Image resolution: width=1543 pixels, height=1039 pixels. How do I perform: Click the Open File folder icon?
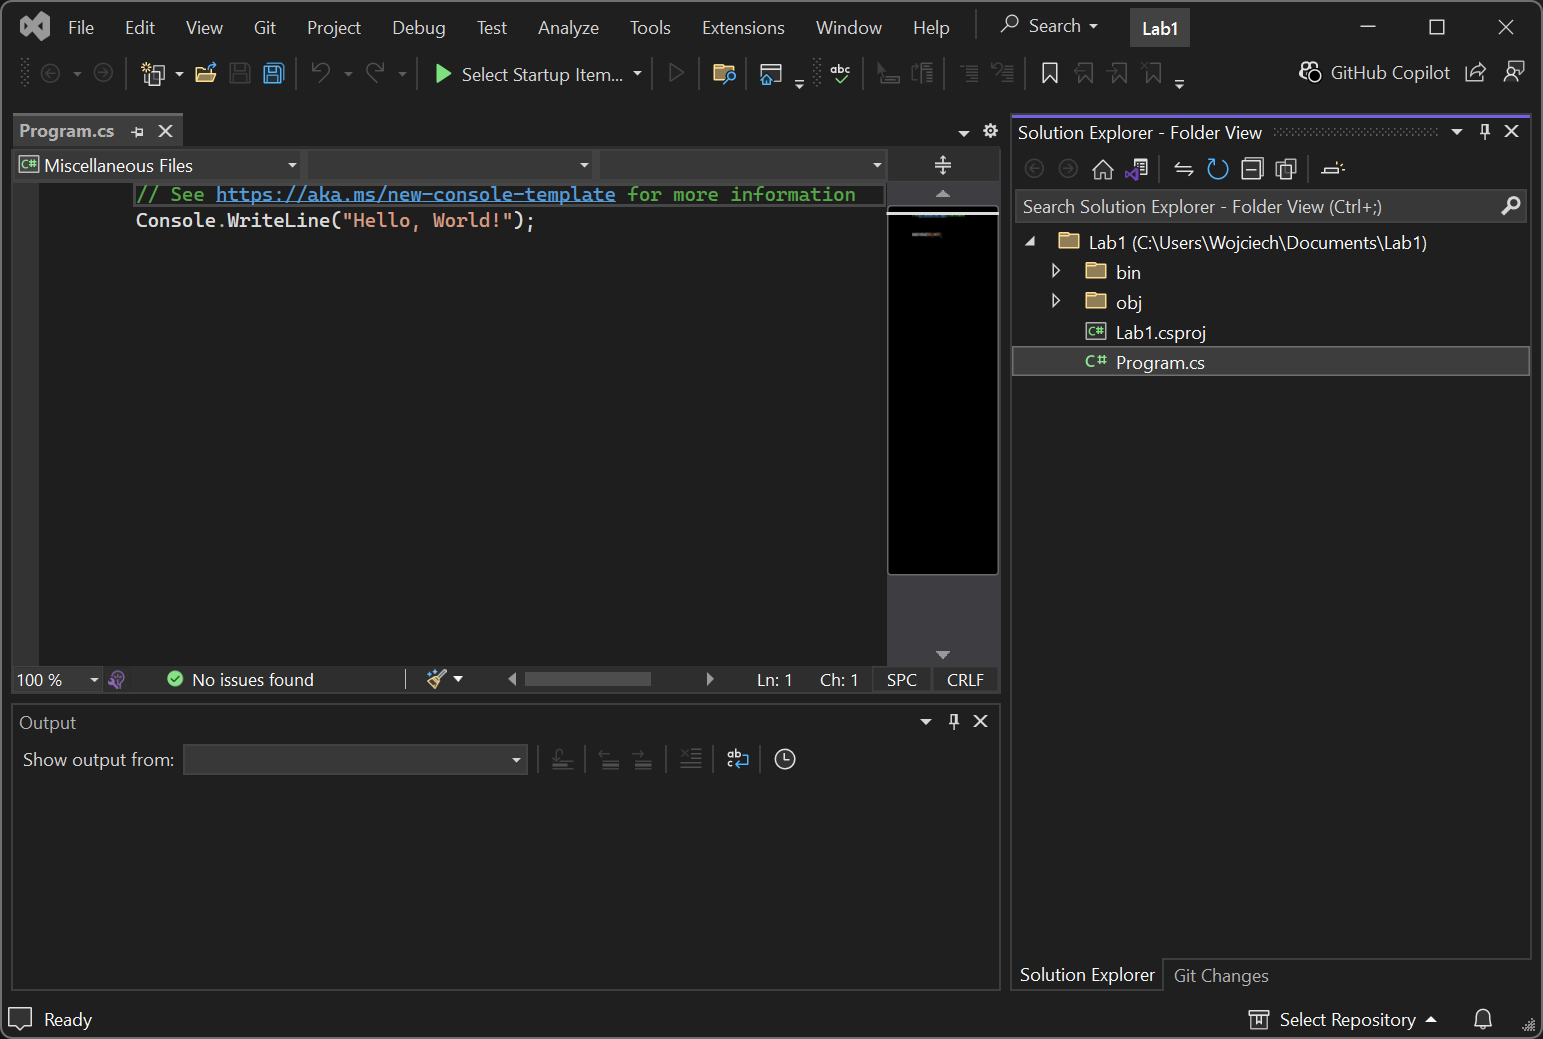click(206, 73)
